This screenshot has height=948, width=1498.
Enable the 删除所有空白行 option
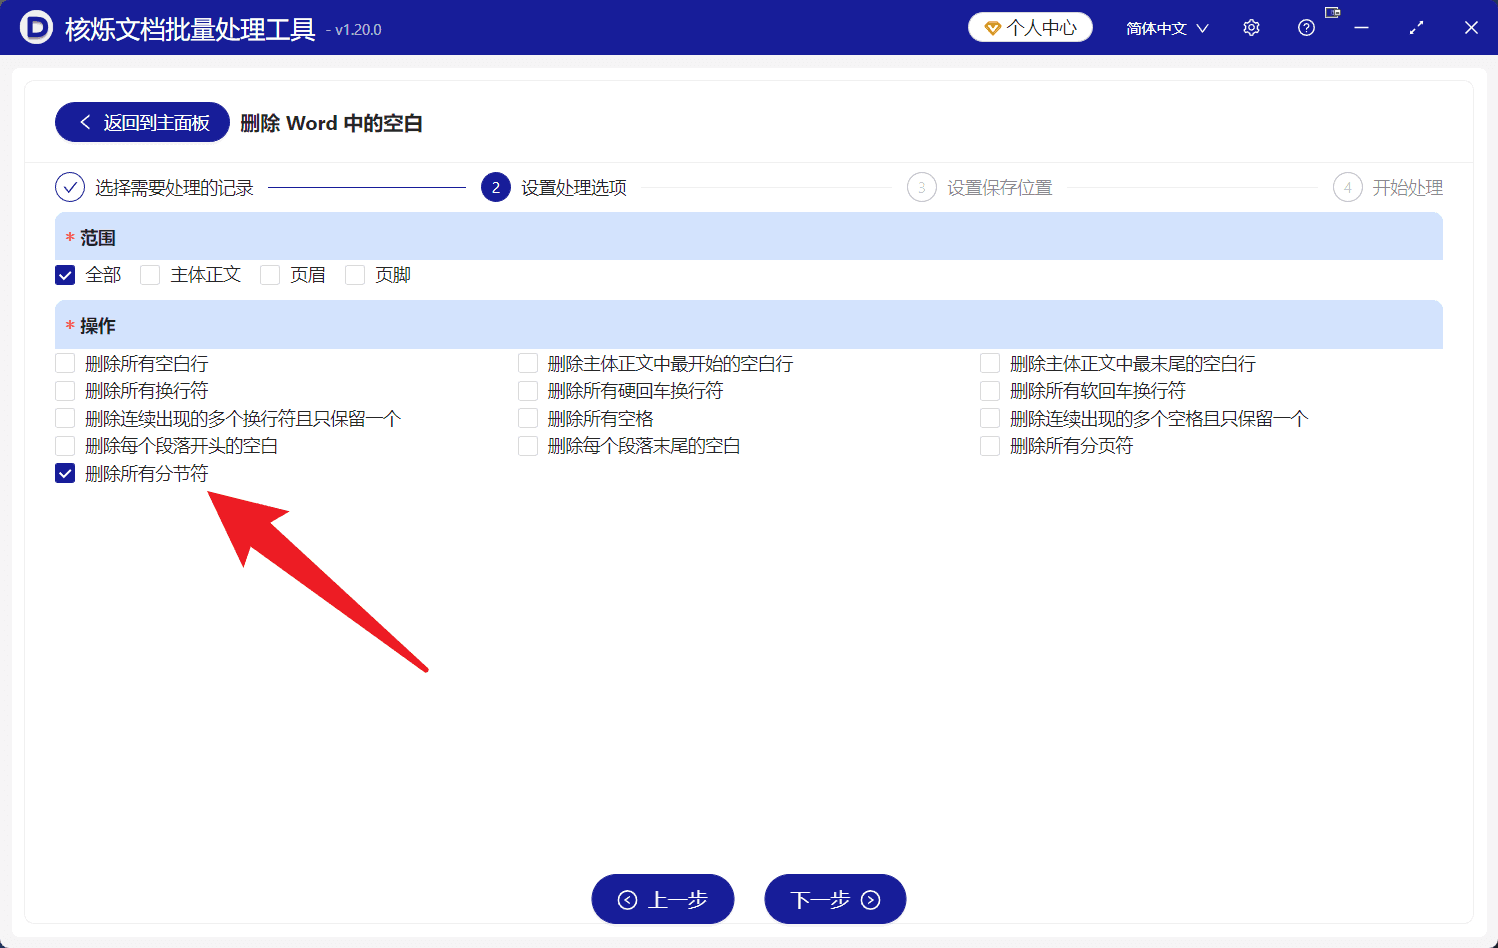[64, 363]
